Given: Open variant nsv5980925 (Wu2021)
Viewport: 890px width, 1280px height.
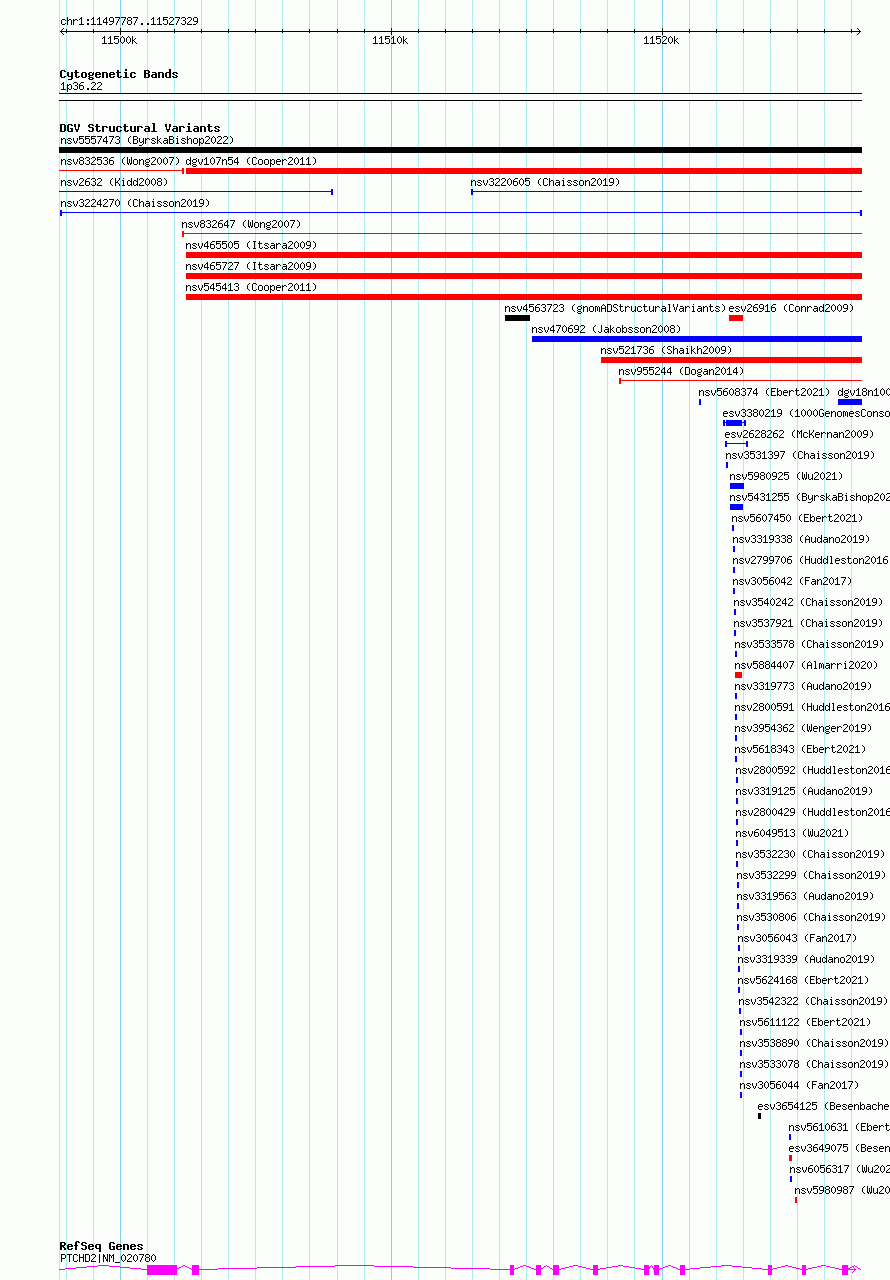Looking at the screenshot, I should (x=786, y=476).
